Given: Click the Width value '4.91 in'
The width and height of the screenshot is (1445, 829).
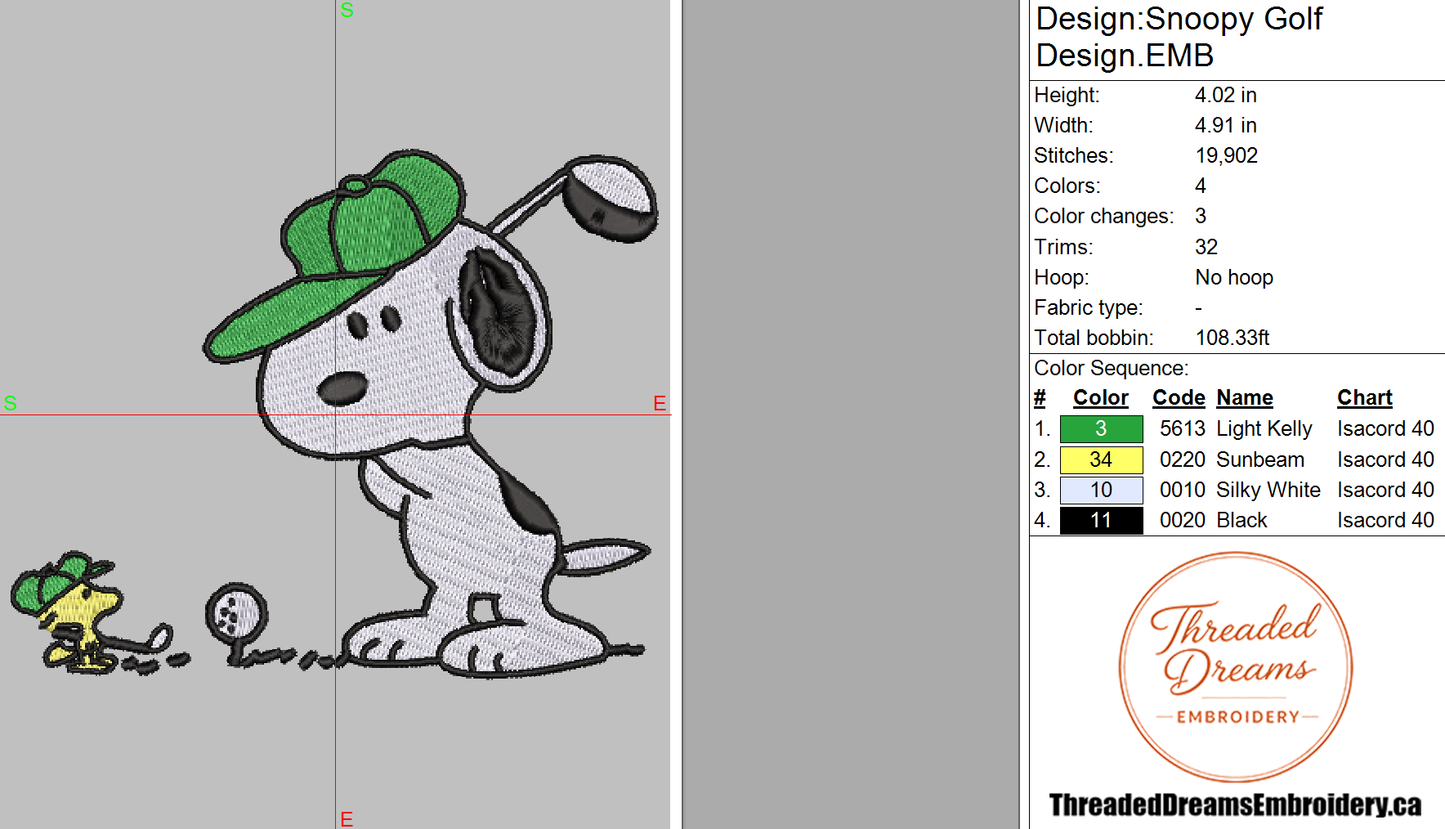Looking at the screenshot, I should [x=1226, y=125].
